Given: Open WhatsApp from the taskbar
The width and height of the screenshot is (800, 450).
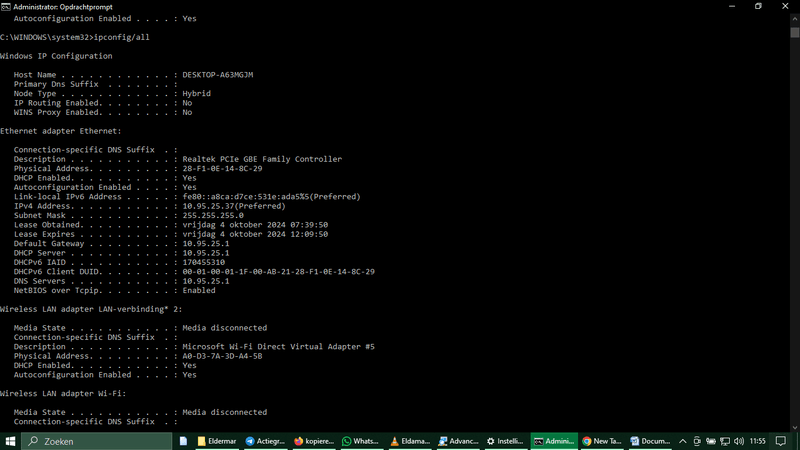Looking at the screenshot, I should [361, 441].
